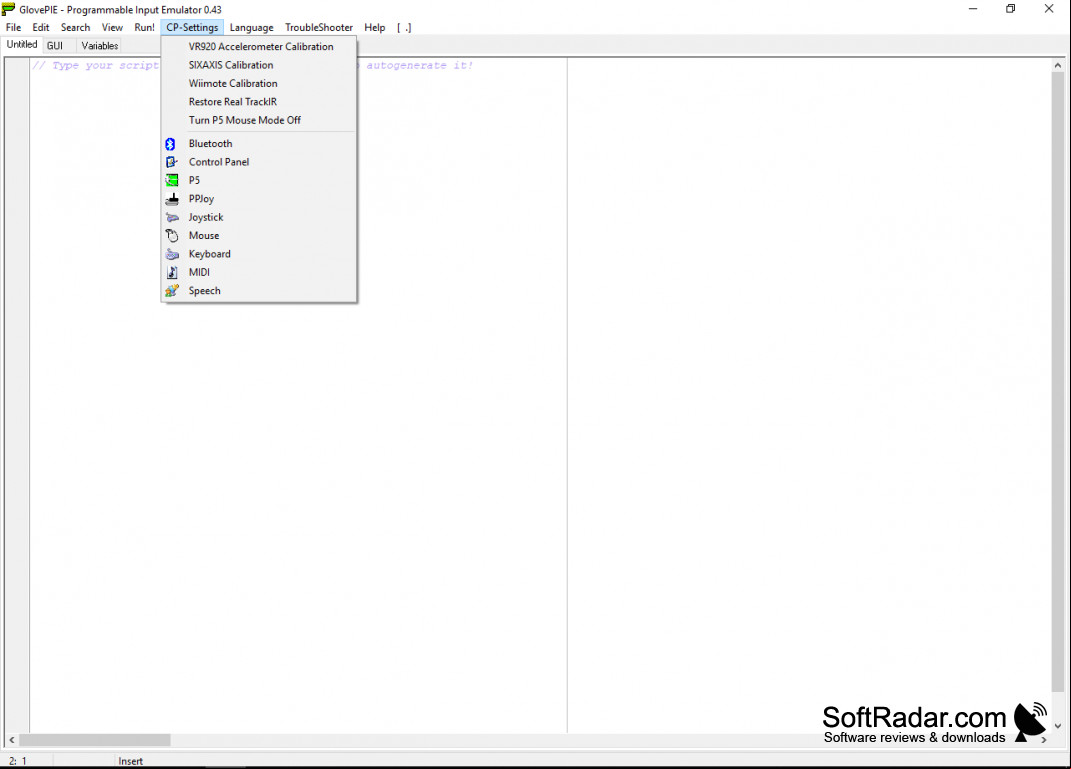The image size is (1071, 769).
Task: Choose SIXAXIS Calibration
Action: coord(260,65)
